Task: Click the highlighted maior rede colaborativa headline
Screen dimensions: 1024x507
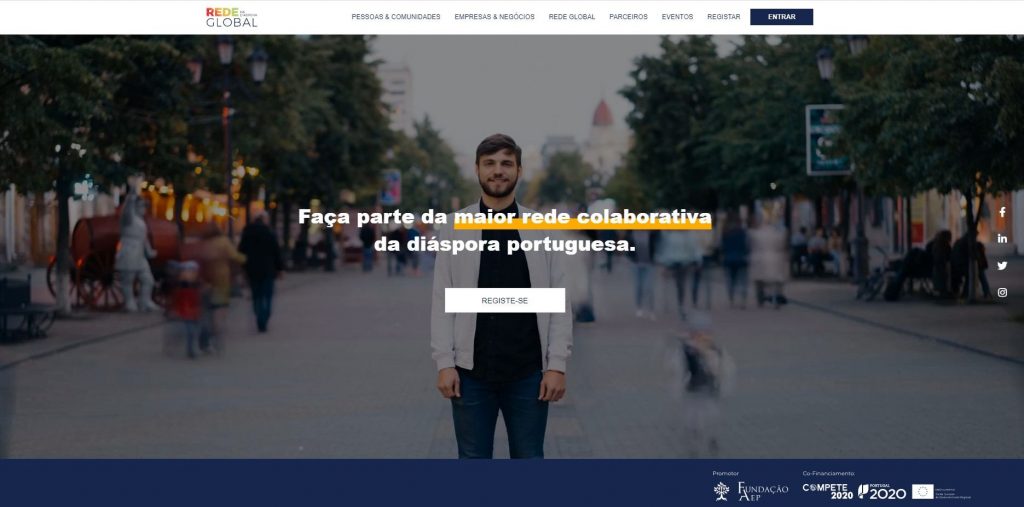Action: pos(583,217)
